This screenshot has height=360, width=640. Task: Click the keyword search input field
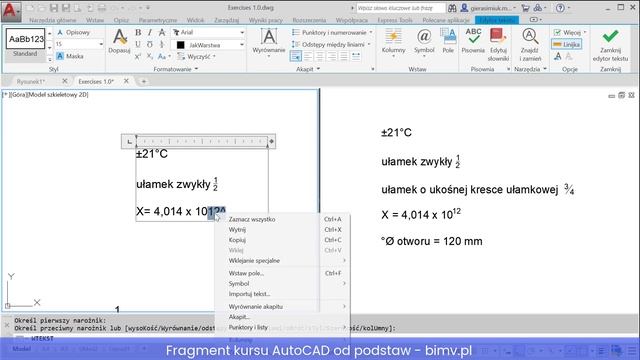[401, 8]
